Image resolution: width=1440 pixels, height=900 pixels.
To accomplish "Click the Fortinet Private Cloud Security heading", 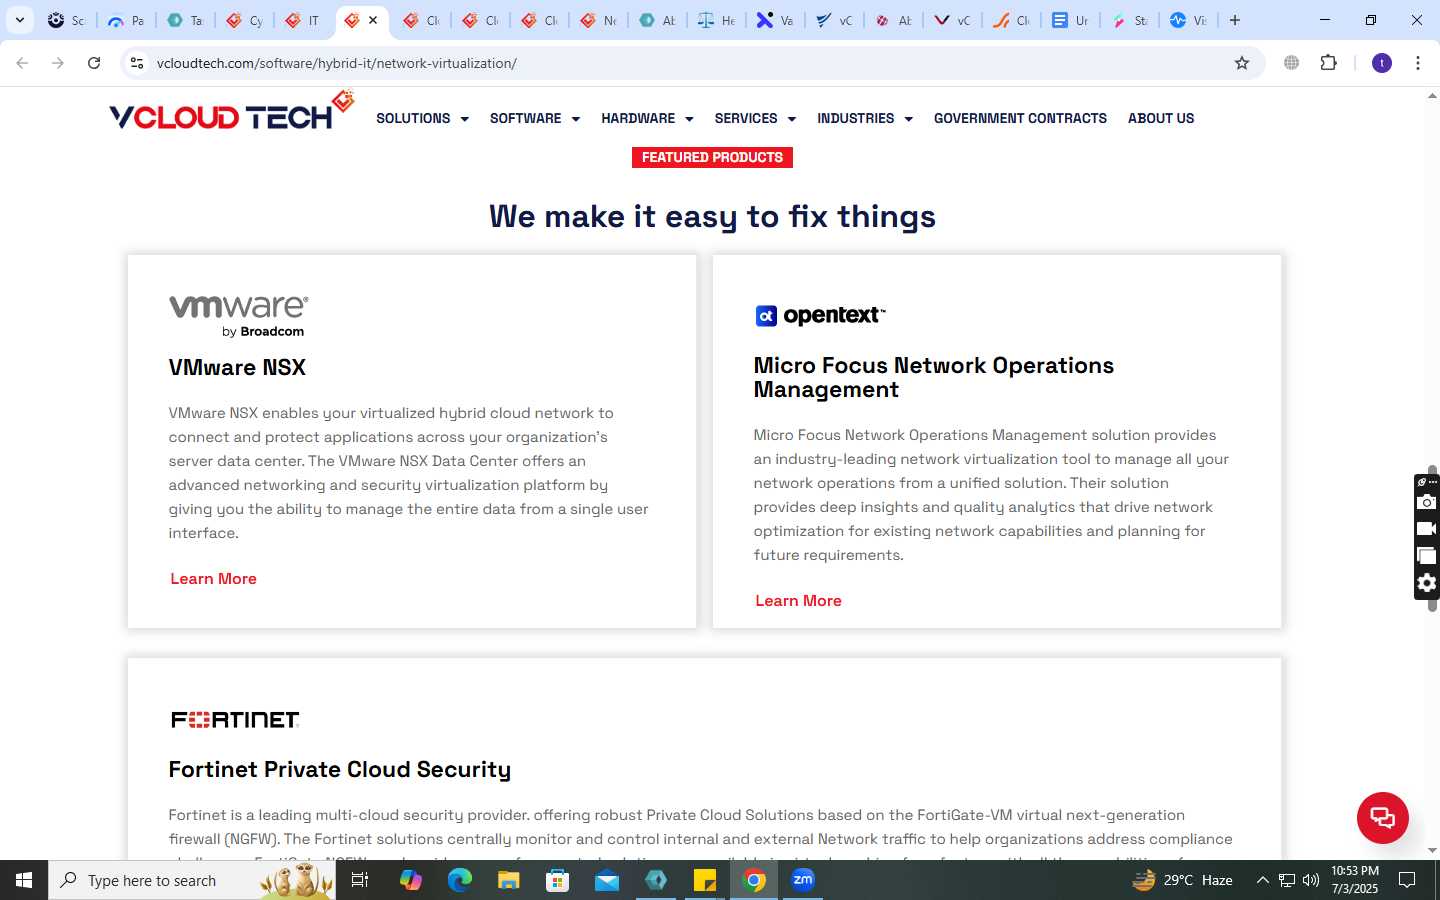I will tap(340, 769).
